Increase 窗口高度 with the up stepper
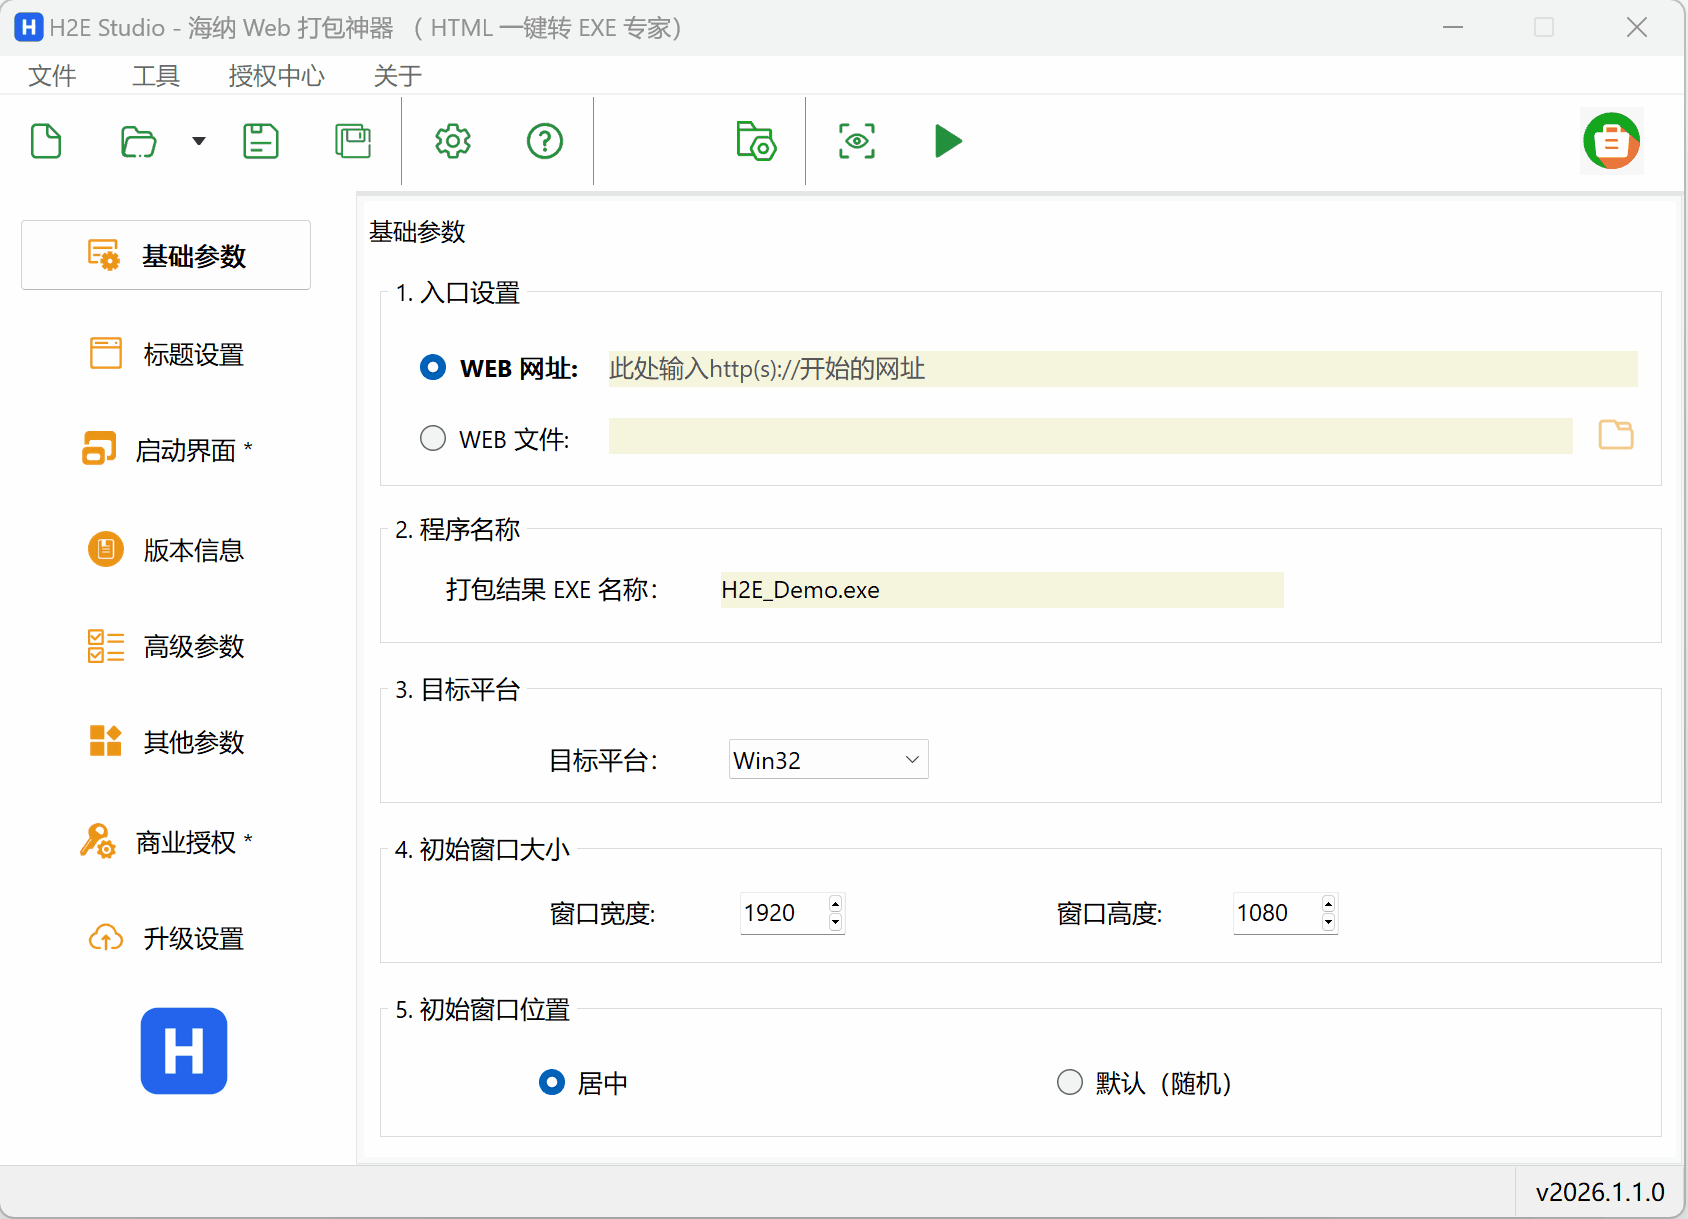Screen dimensions: 1688x1219 click(x=1327, y=903)
